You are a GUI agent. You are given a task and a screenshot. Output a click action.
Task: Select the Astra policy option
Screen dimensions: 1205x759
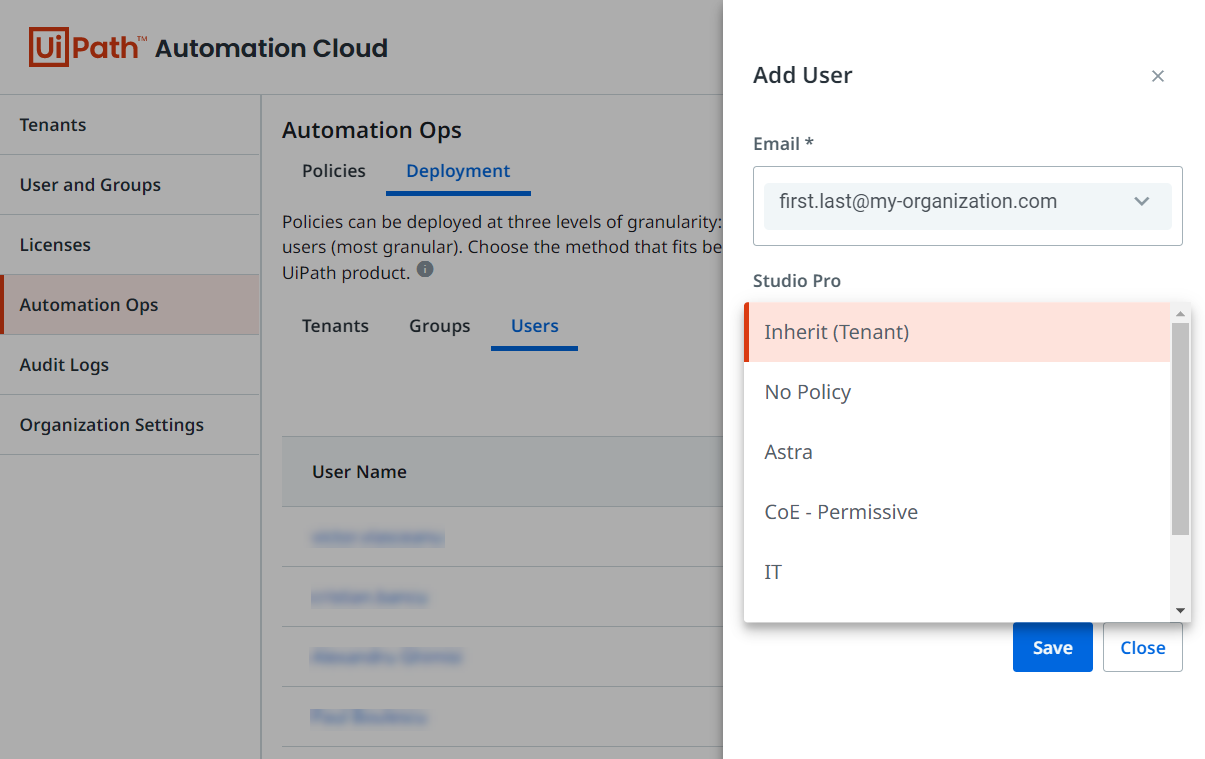pos(957,452)
